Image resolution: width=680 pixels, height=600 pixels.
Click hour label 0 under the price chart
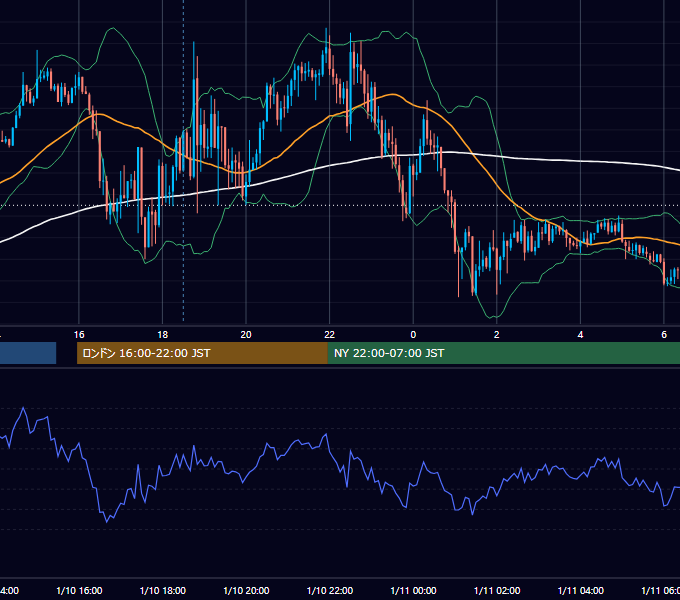click(x=413, y=334)
